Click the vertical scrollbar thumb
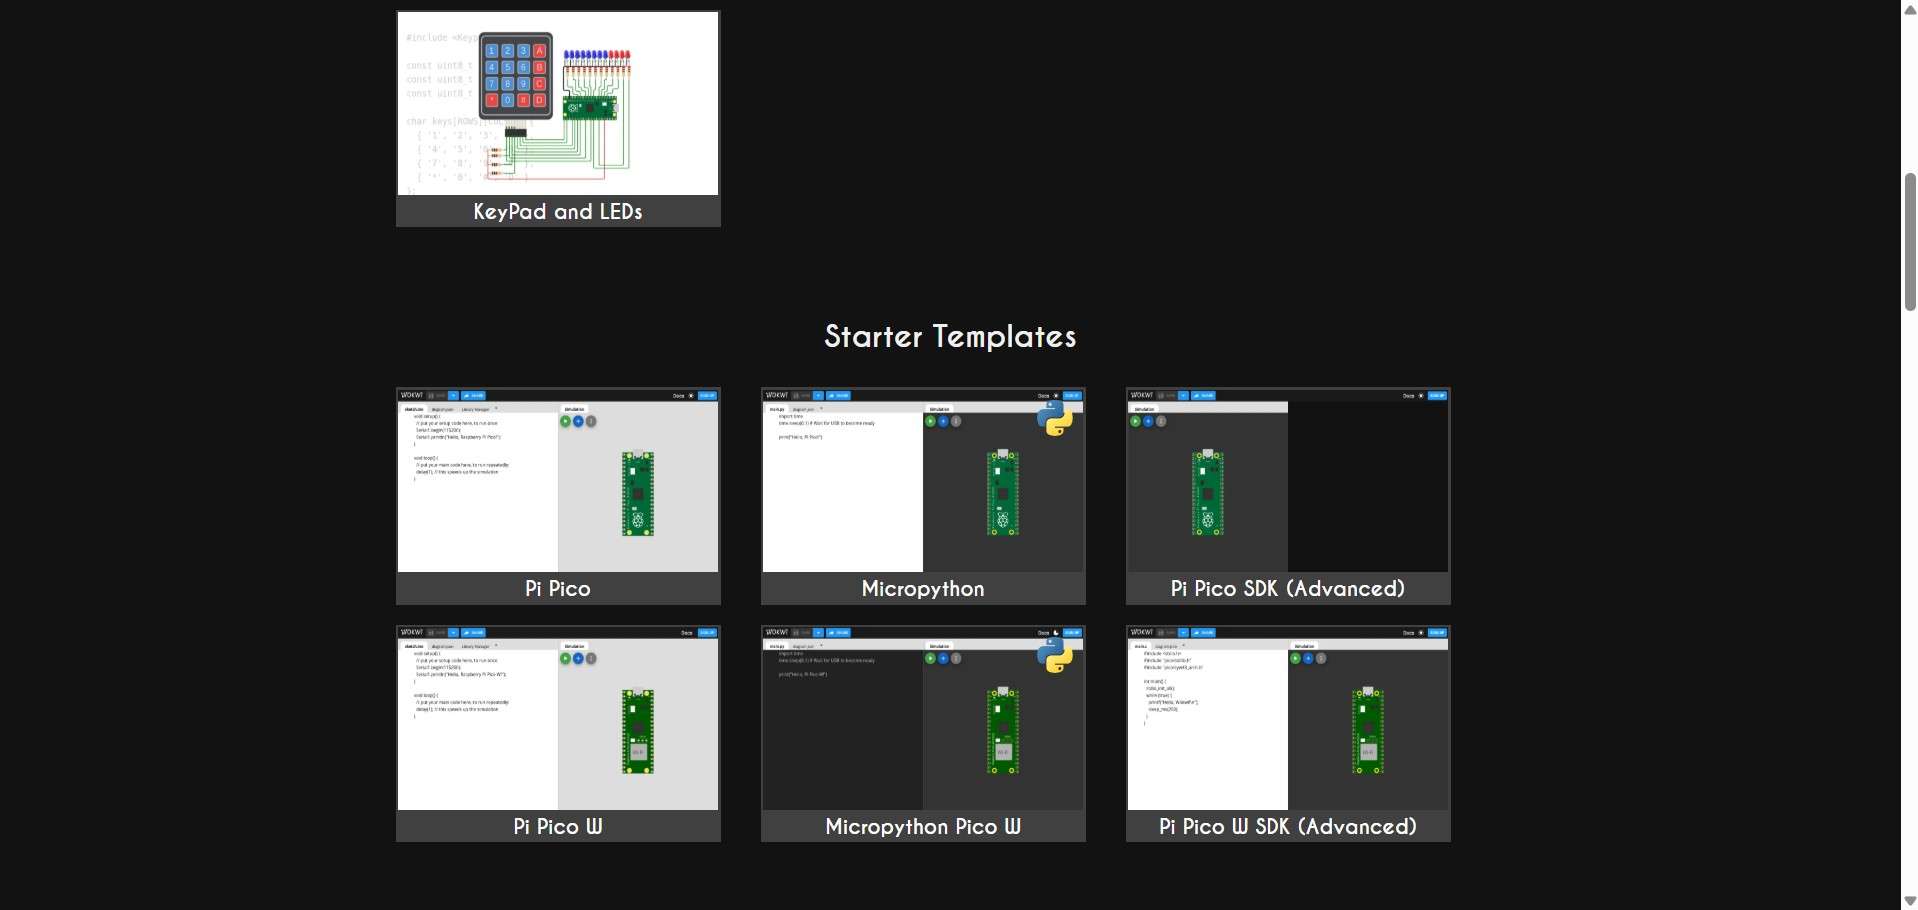The height and width of the screenshot is (910, 1918). 1910,242
